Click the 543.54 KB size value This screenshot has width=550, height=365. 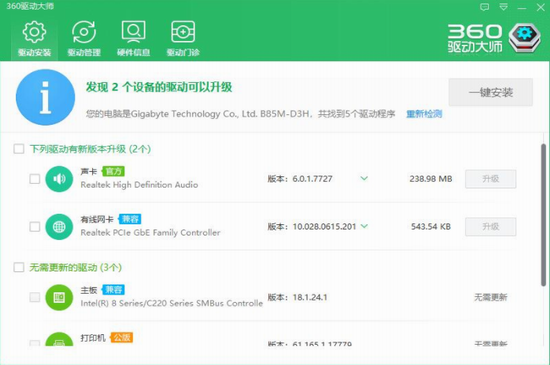(x=431, y=227)
